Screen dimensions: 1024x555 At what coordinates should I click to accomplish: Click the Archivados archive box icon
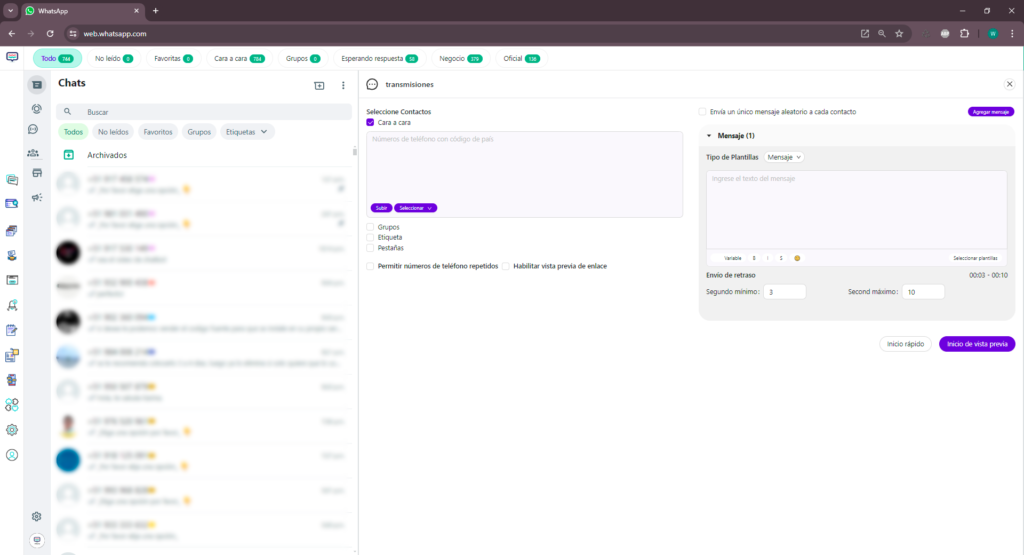coord(69,155)
